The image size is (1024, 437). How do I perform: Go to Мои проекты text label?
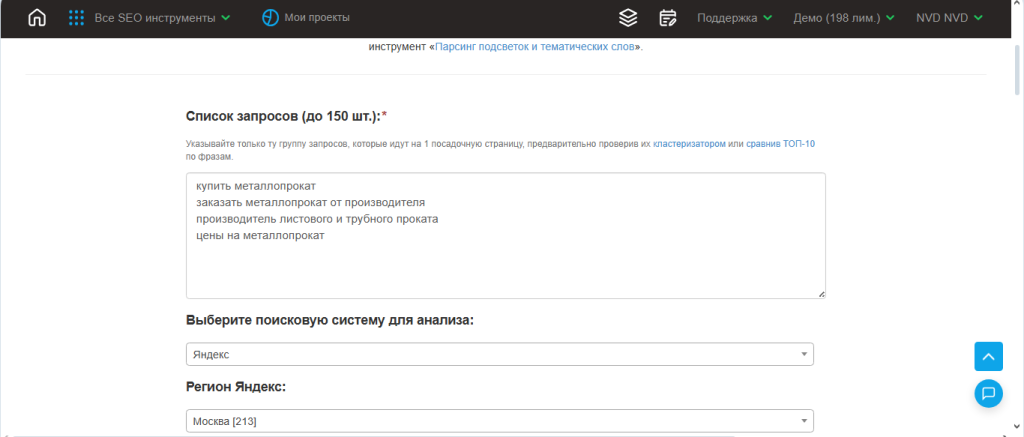[317, 18]
